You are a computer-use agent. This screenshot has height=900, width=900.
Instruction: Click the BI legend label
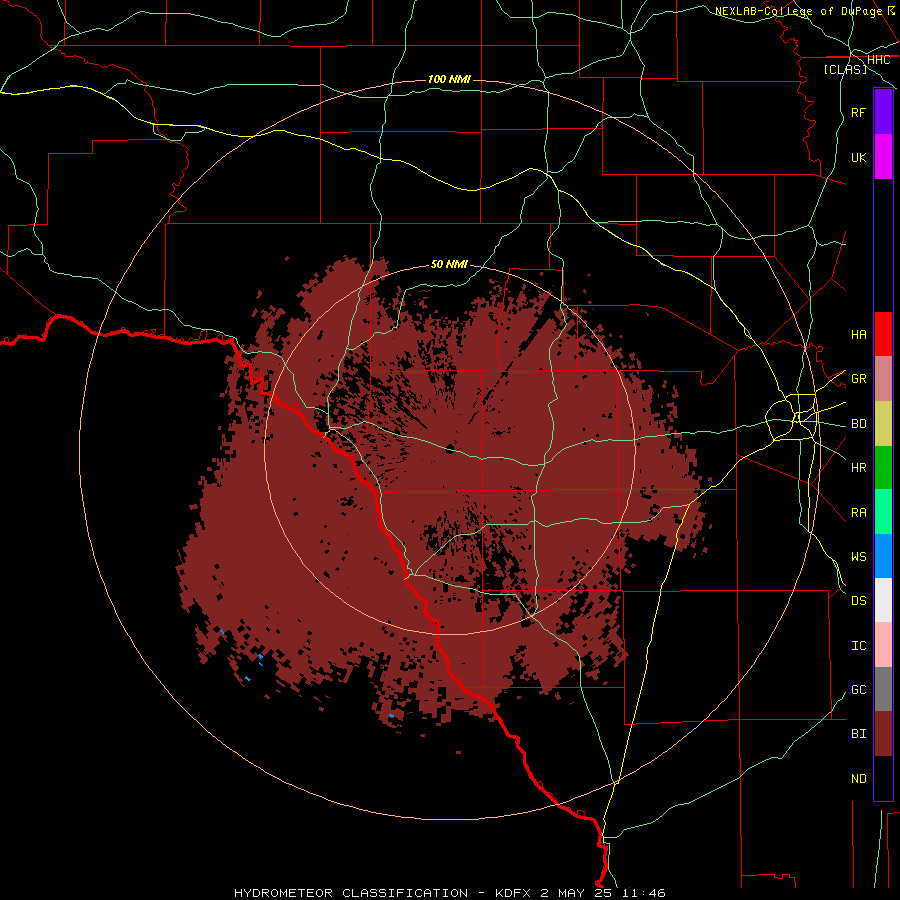coord(859,734)
